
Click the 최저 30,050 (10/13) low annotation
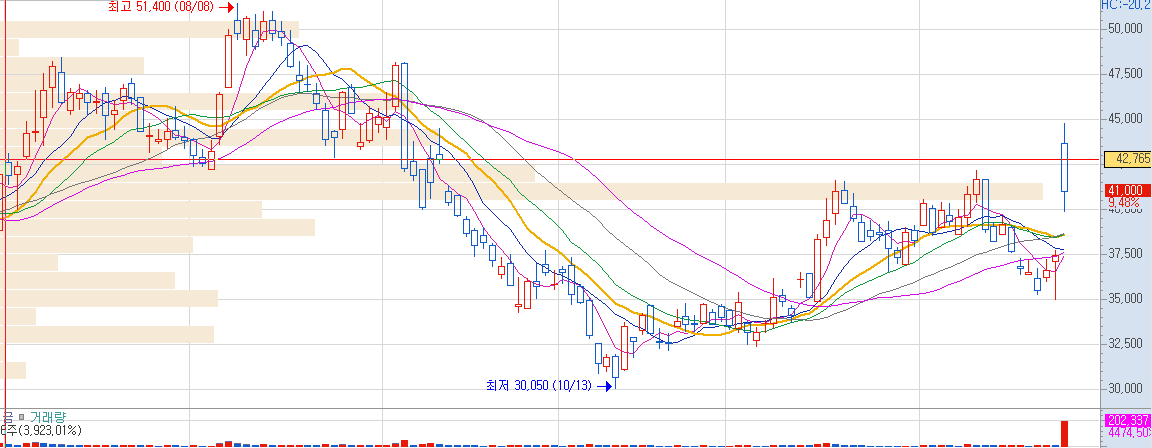point(539,385)
